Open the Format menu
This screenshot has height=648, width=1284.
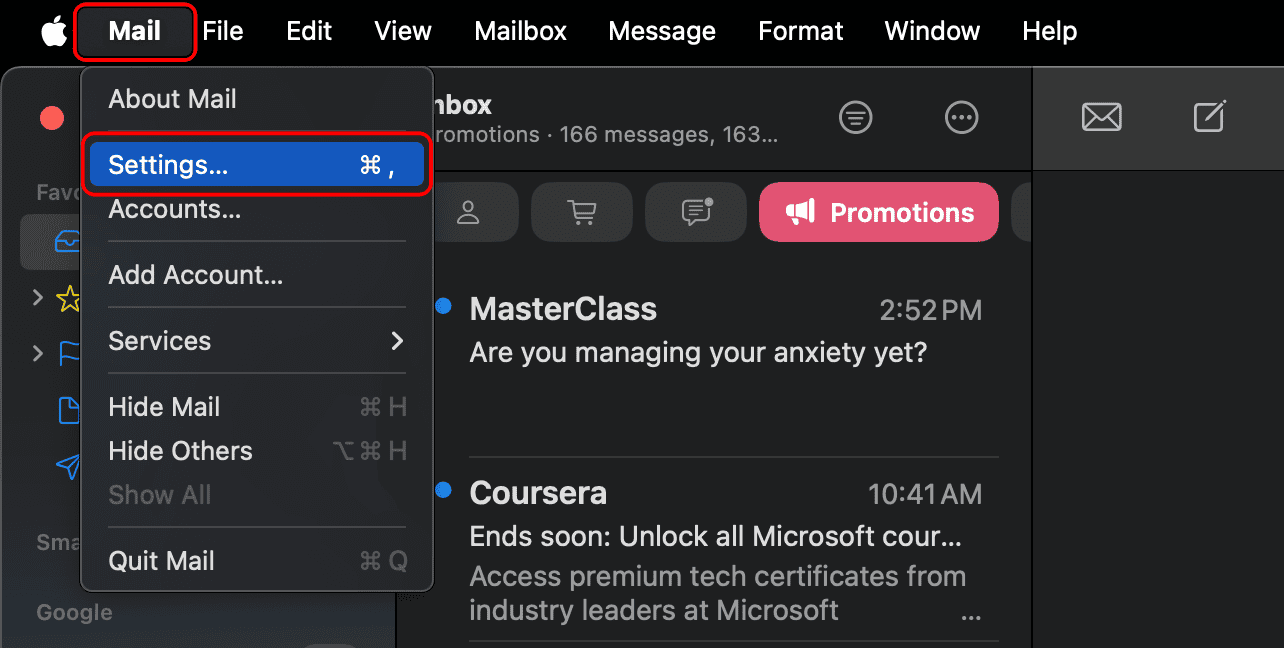[x=800, y=31]
